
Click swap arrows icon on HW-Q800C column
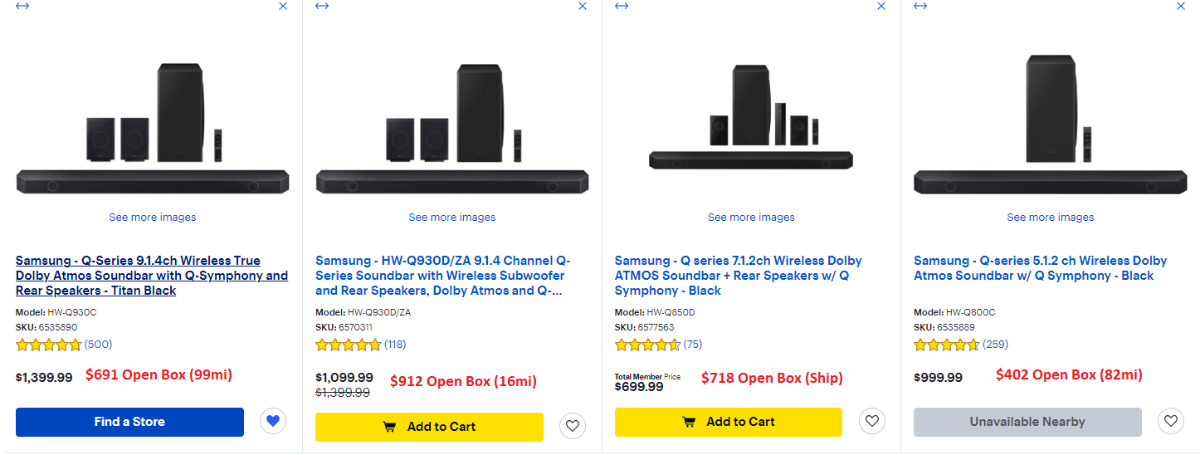921,6
